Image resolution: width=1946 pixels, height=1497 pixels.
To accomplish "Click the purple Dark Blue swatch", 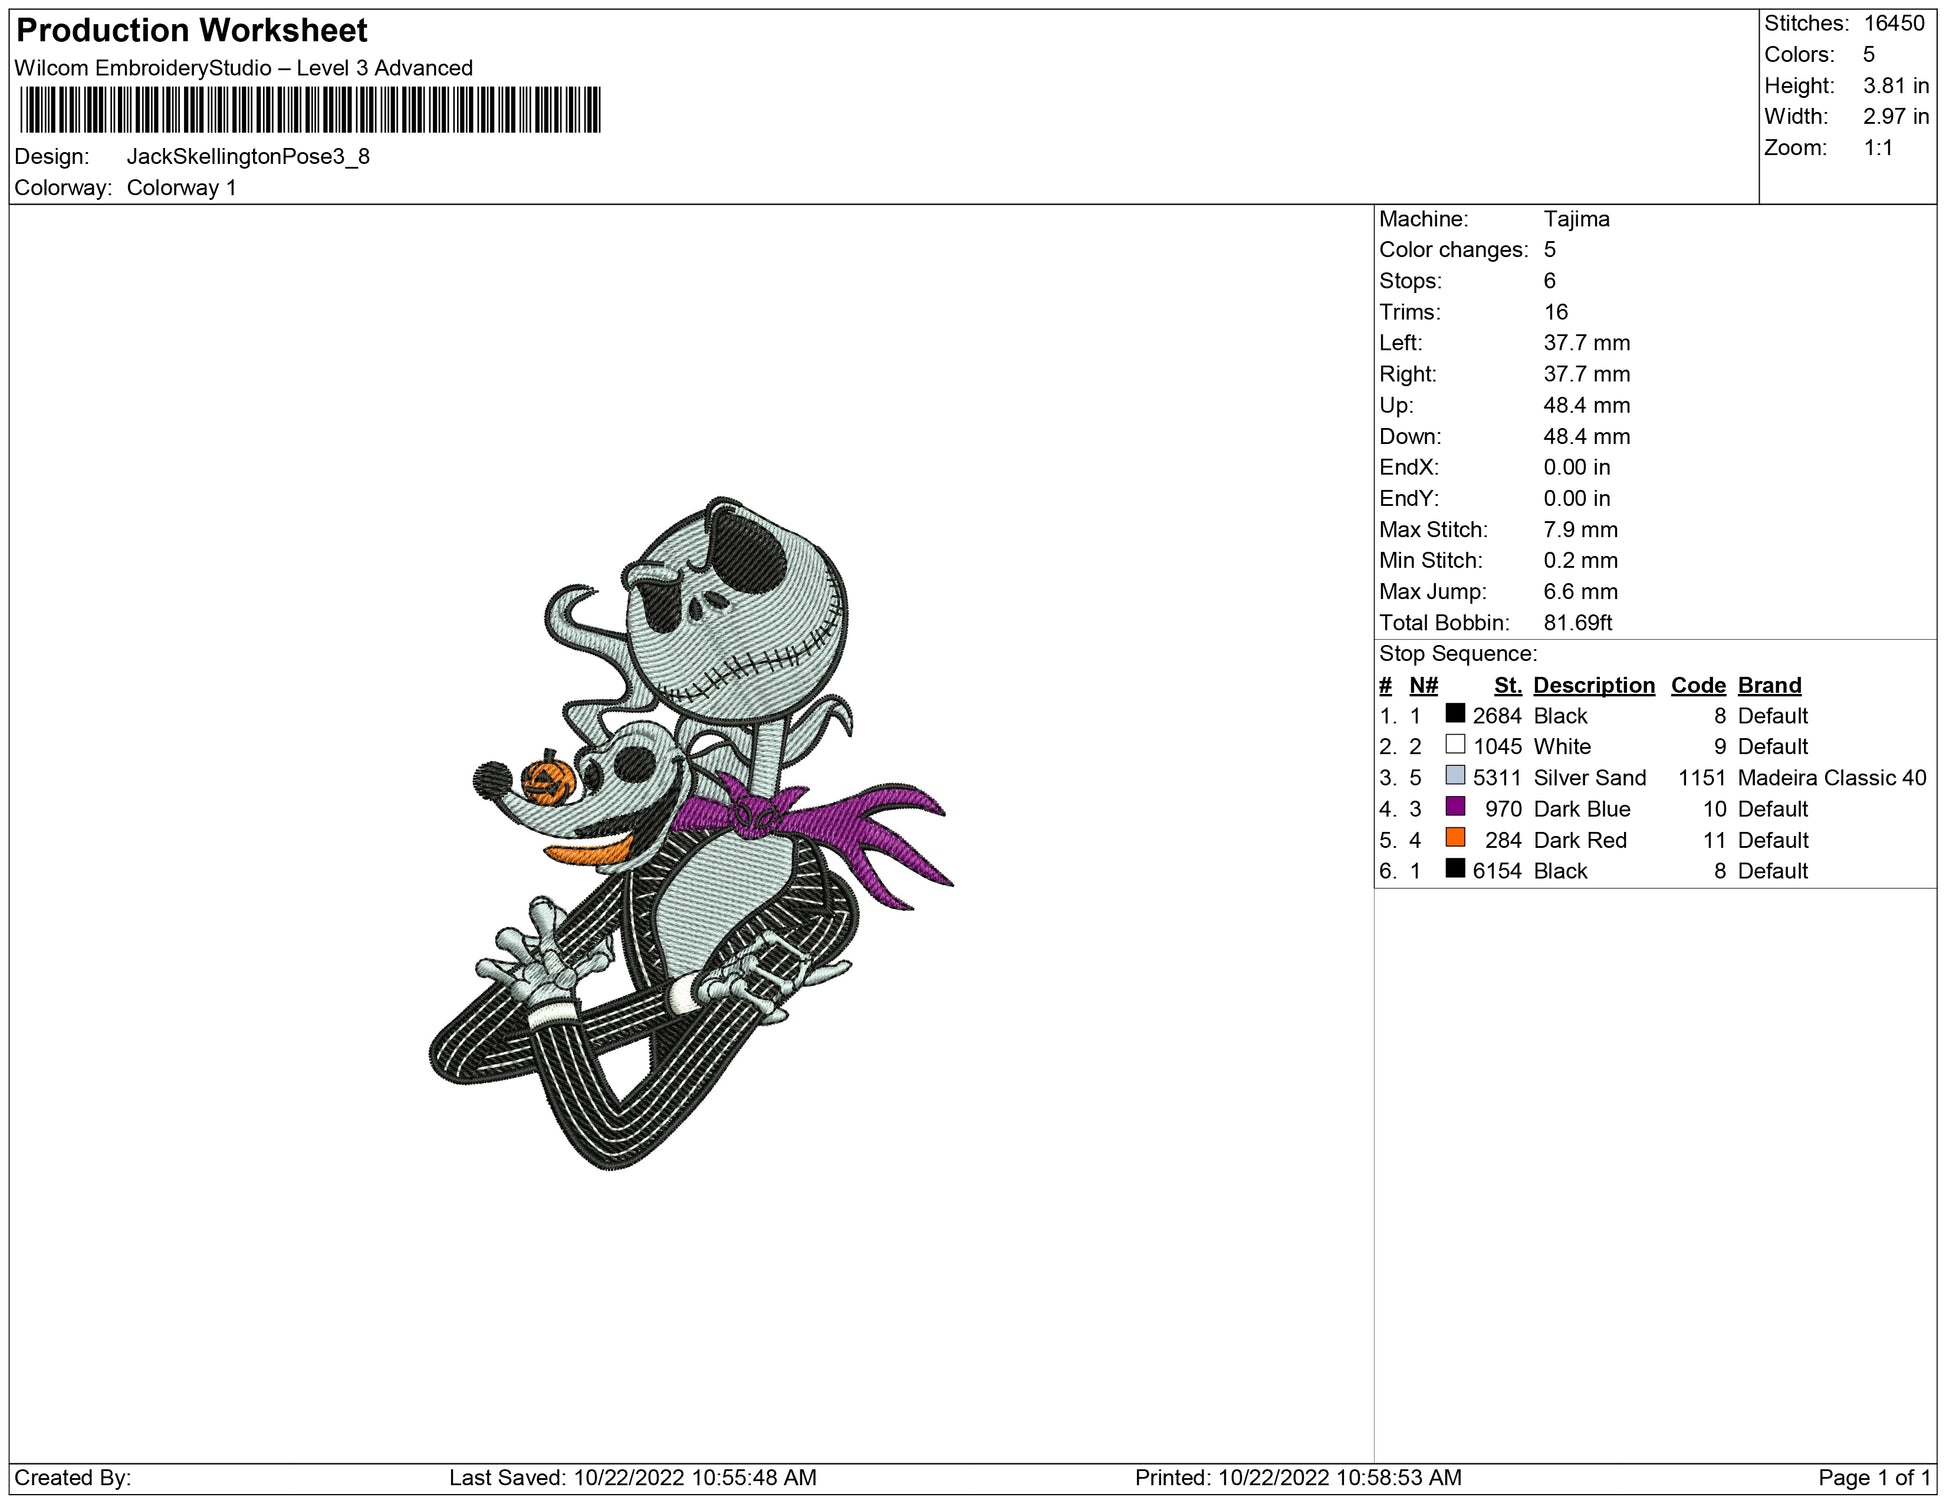I will [1455, 807].
